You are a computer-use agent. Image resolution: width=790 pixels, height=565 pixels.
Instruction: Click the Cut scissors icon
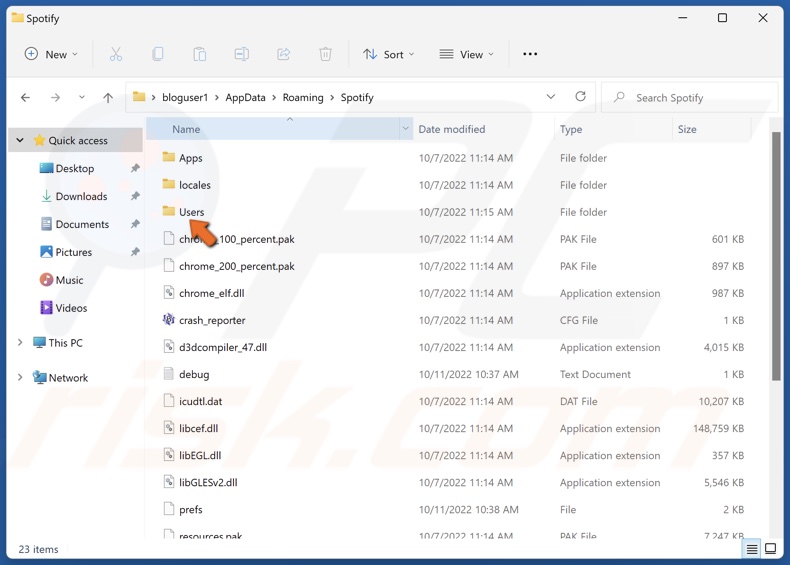point(116,54)
